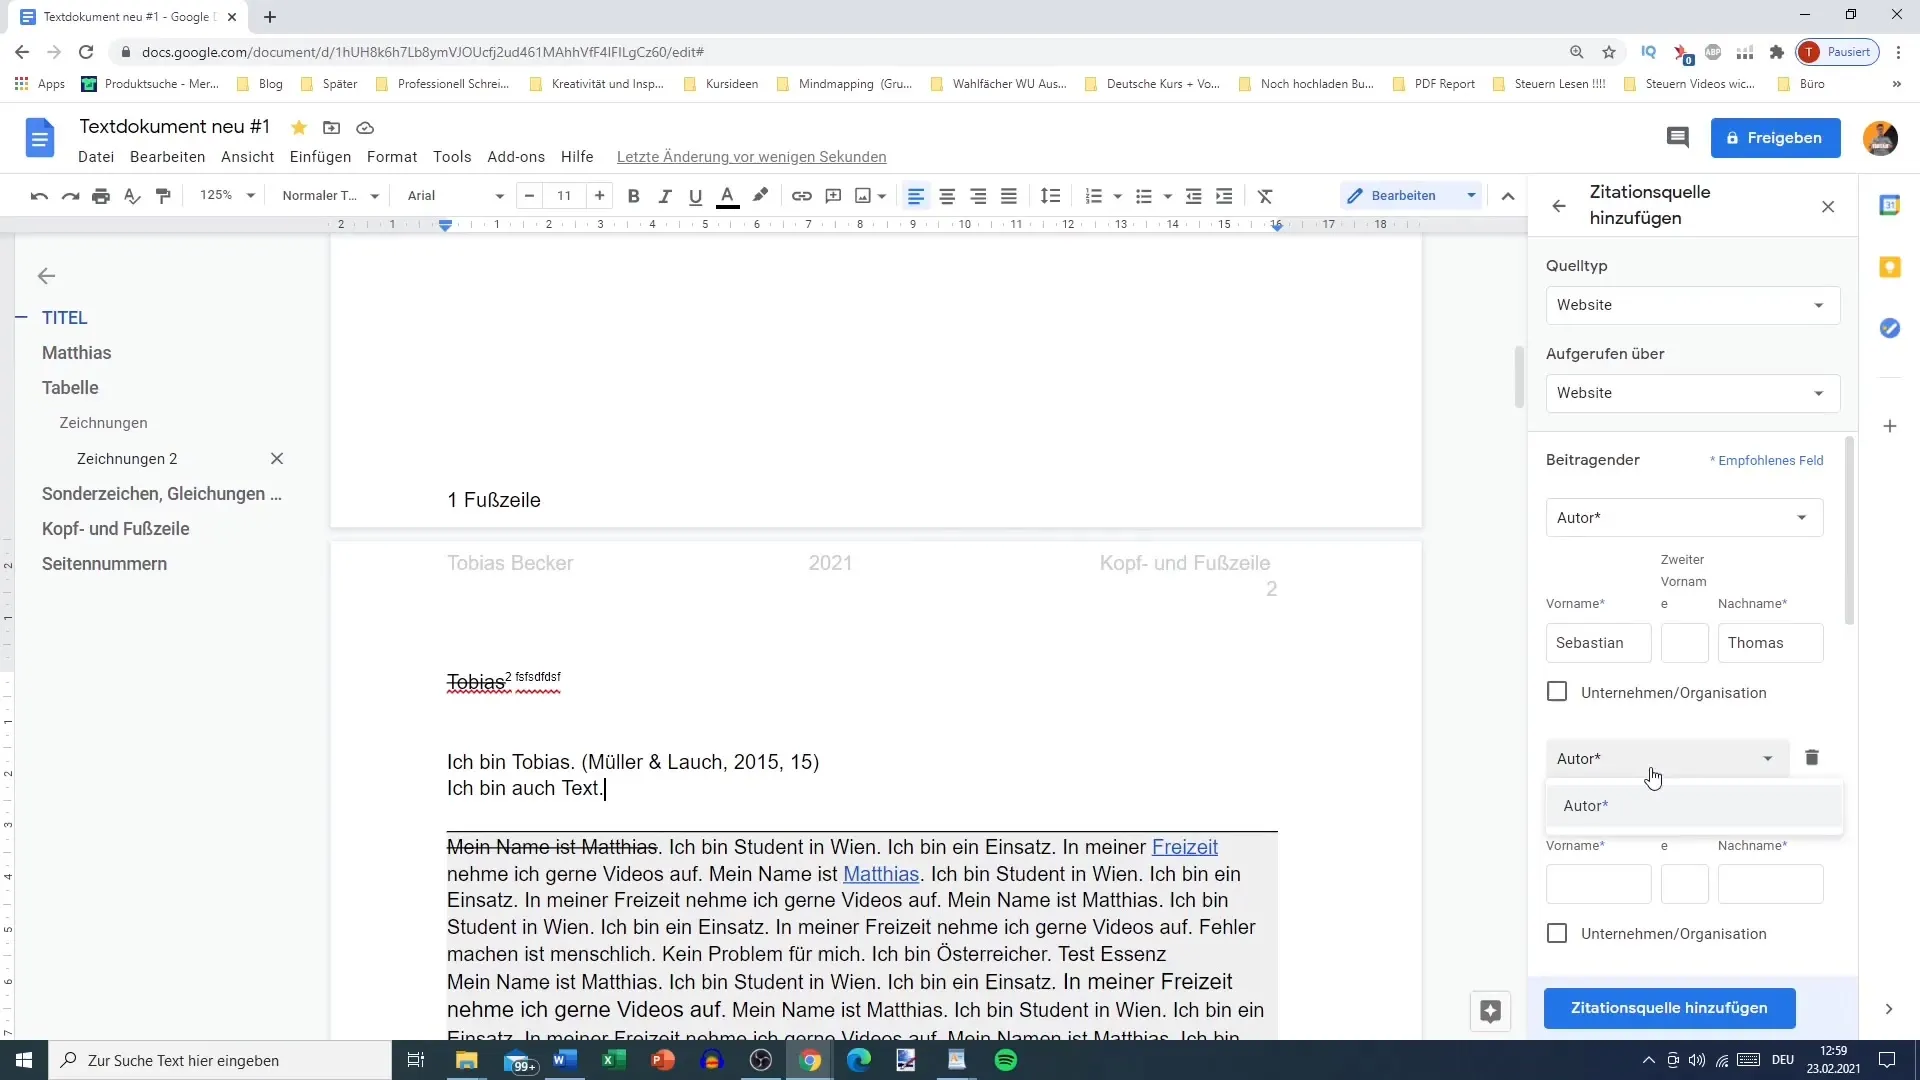Click the font size input field

click(x=564, y=195)
